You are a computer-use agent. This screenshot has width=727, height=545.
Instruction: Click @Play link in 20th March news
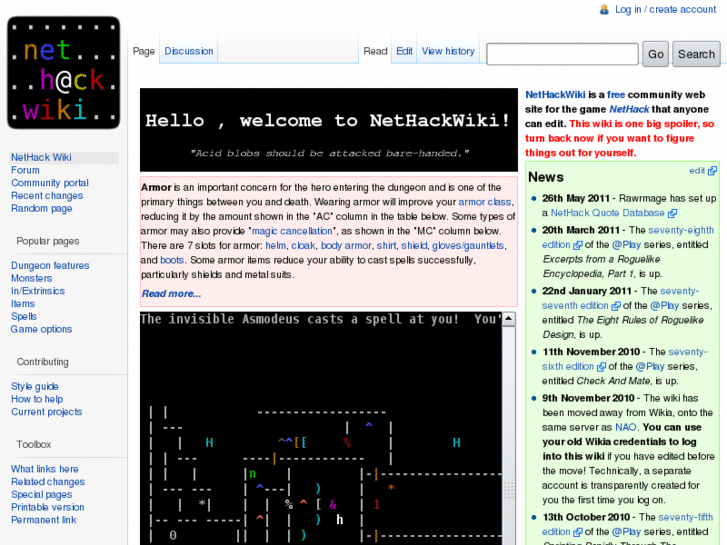pyautogui.click(x=626, y=244)
